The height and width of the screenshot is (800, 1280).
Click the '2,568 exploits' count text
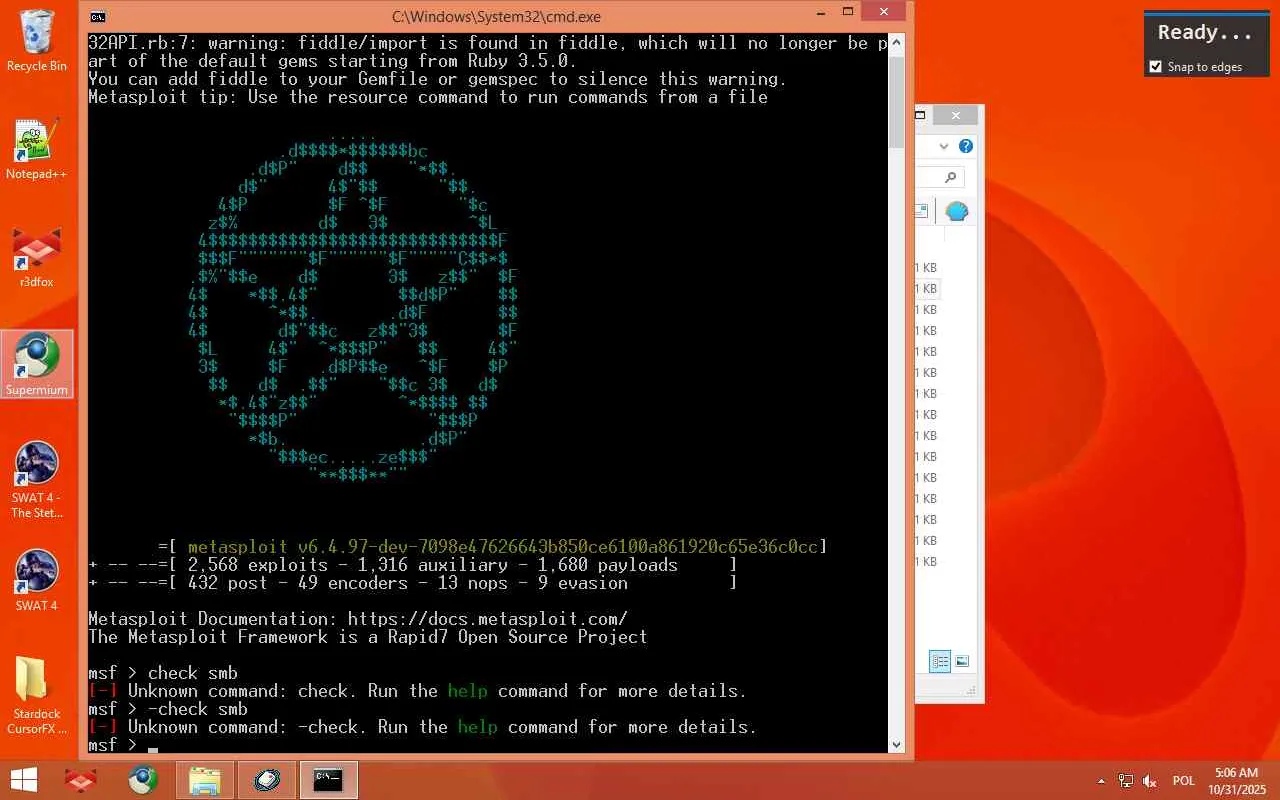click(x=257, y=565)
